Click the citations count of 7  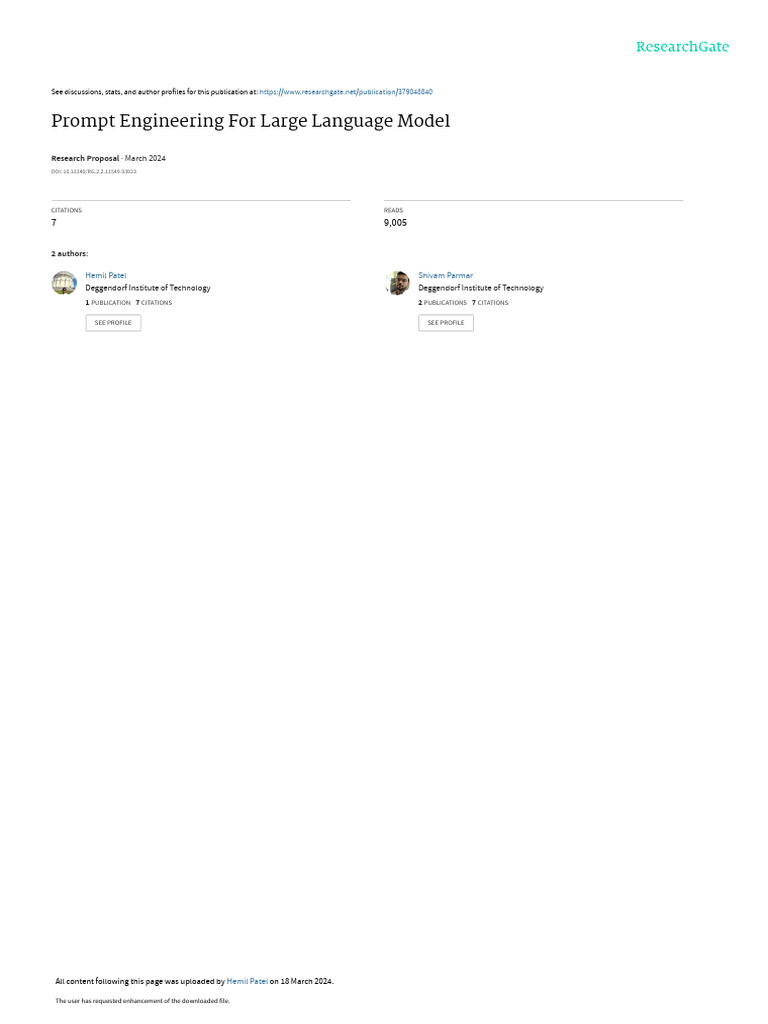[x=54, y=223]
